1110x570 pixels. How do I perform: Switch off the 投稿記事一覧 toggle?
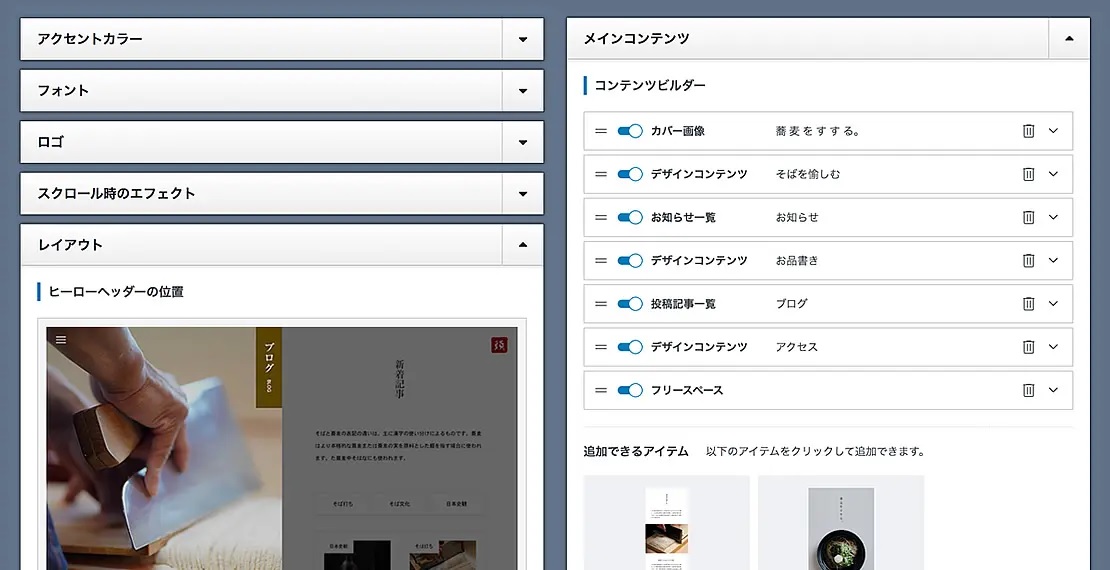point(630,304)
